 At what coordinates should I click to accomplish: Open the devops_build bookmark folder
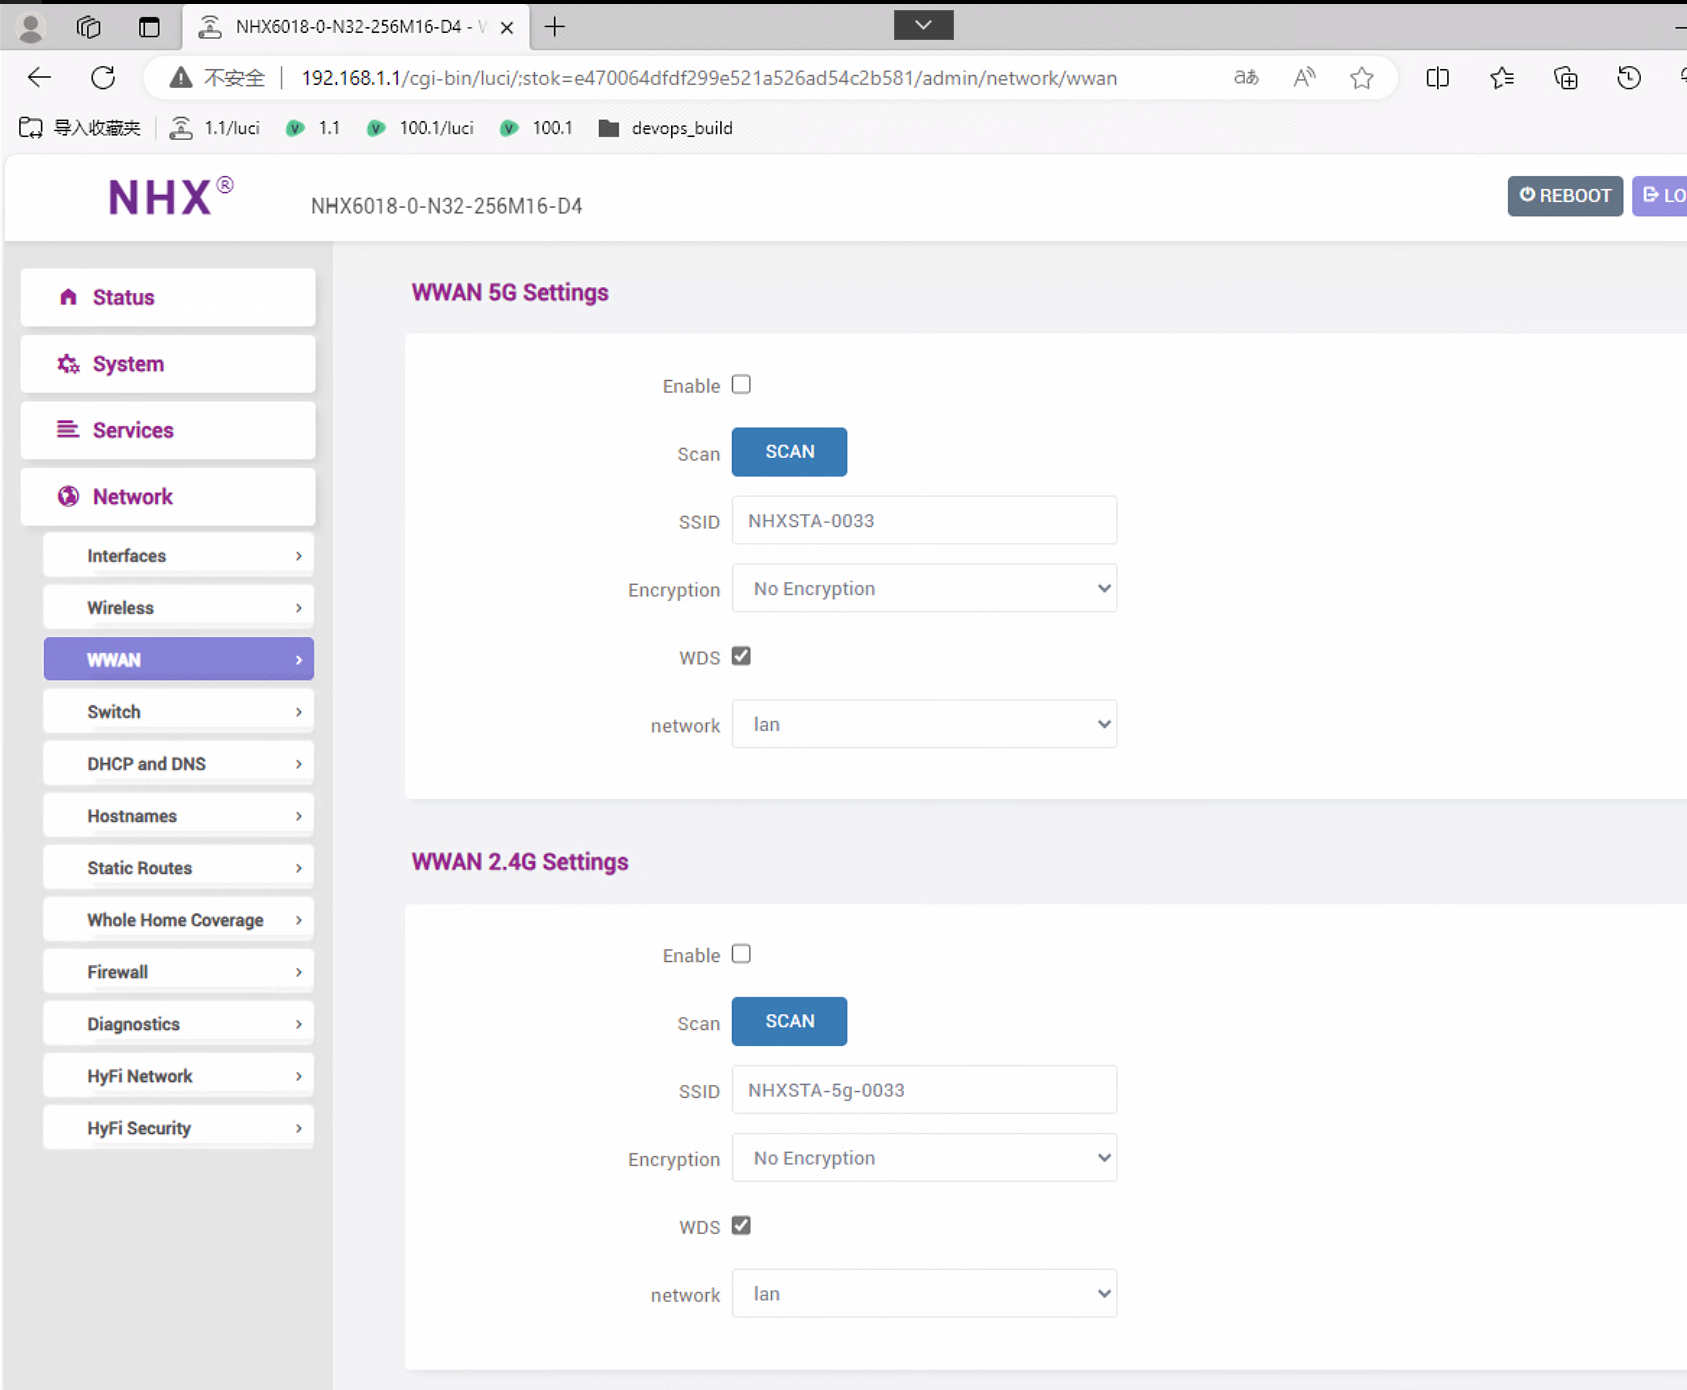(x=666, y=128)
